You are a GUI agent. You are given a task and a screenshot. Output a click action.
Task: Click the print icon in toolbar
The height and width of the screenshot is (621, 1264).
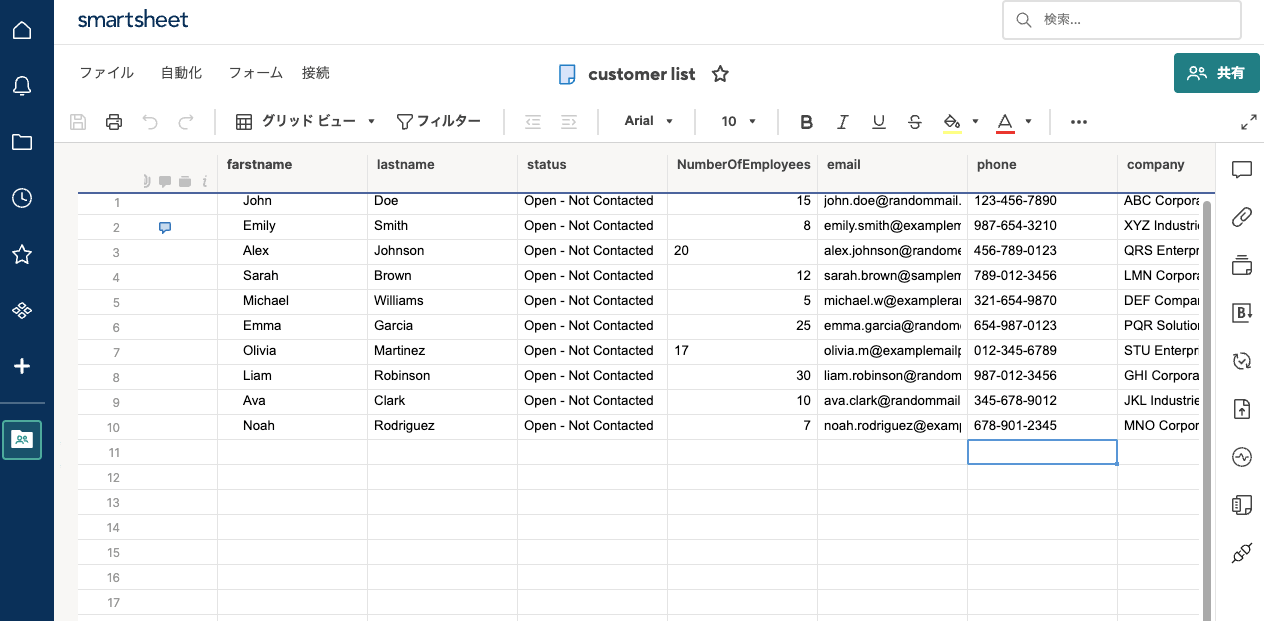tap(114, 122)
